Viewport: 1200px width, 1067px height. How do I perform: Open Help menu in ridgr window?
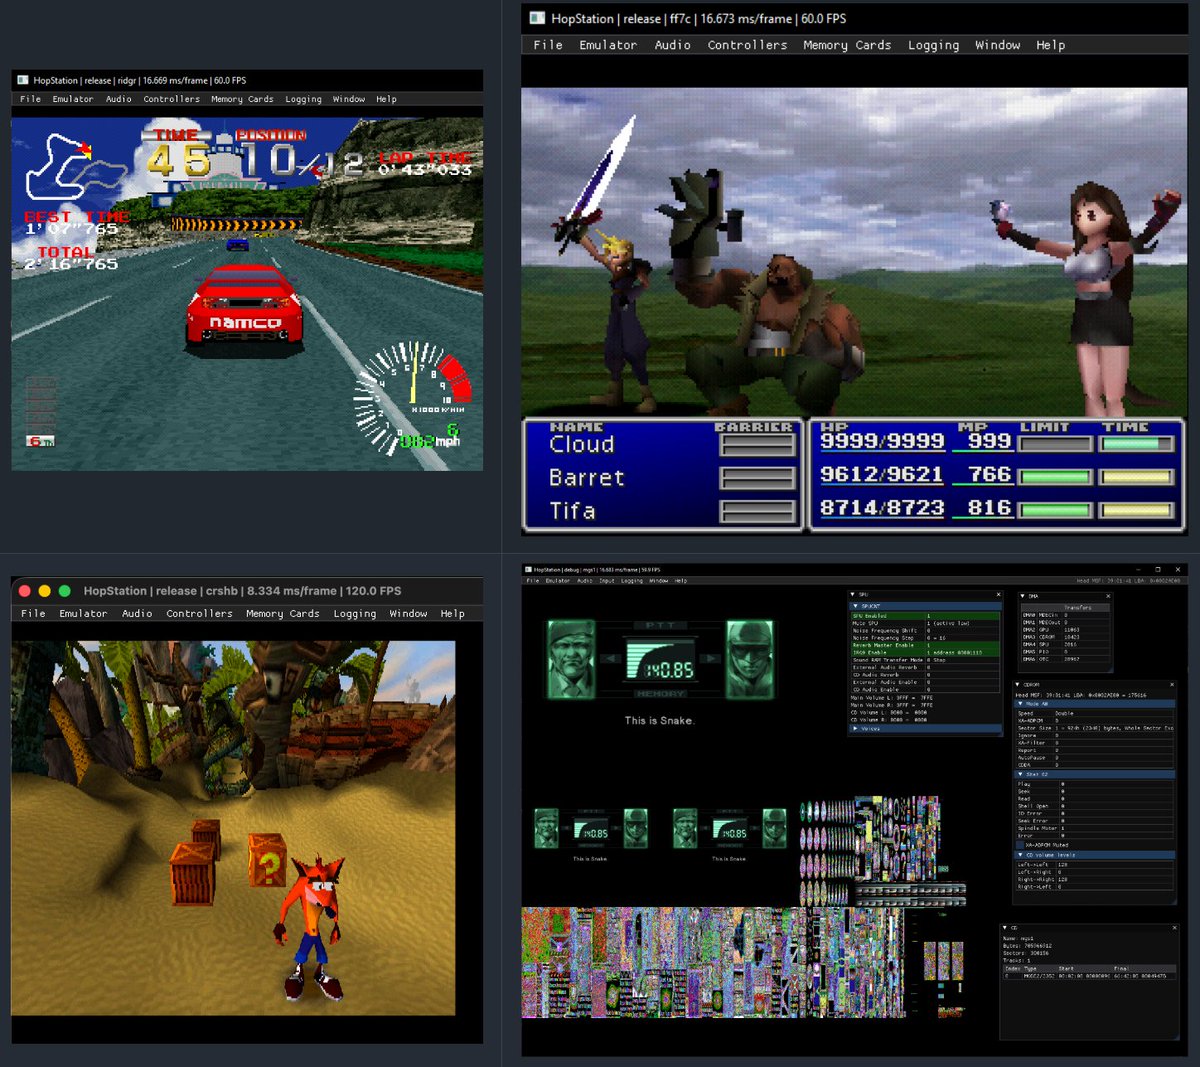pyautogui.click(x=387, y=99)
